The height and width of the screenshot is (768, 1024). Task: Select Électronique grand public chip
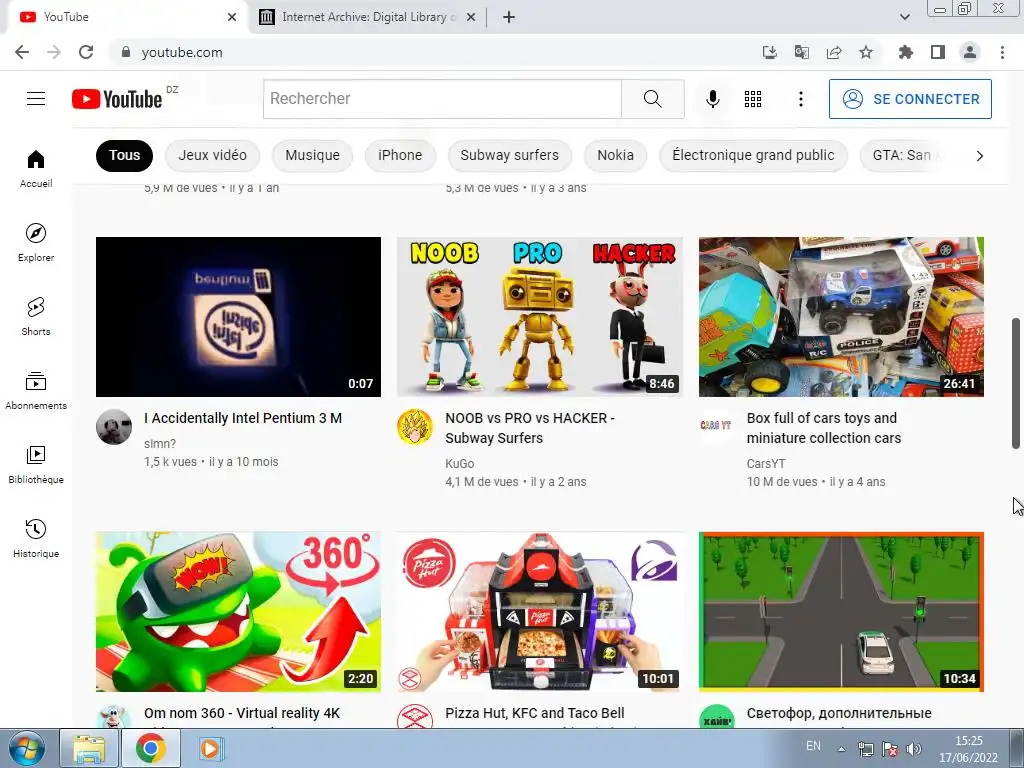pos(753,155)
